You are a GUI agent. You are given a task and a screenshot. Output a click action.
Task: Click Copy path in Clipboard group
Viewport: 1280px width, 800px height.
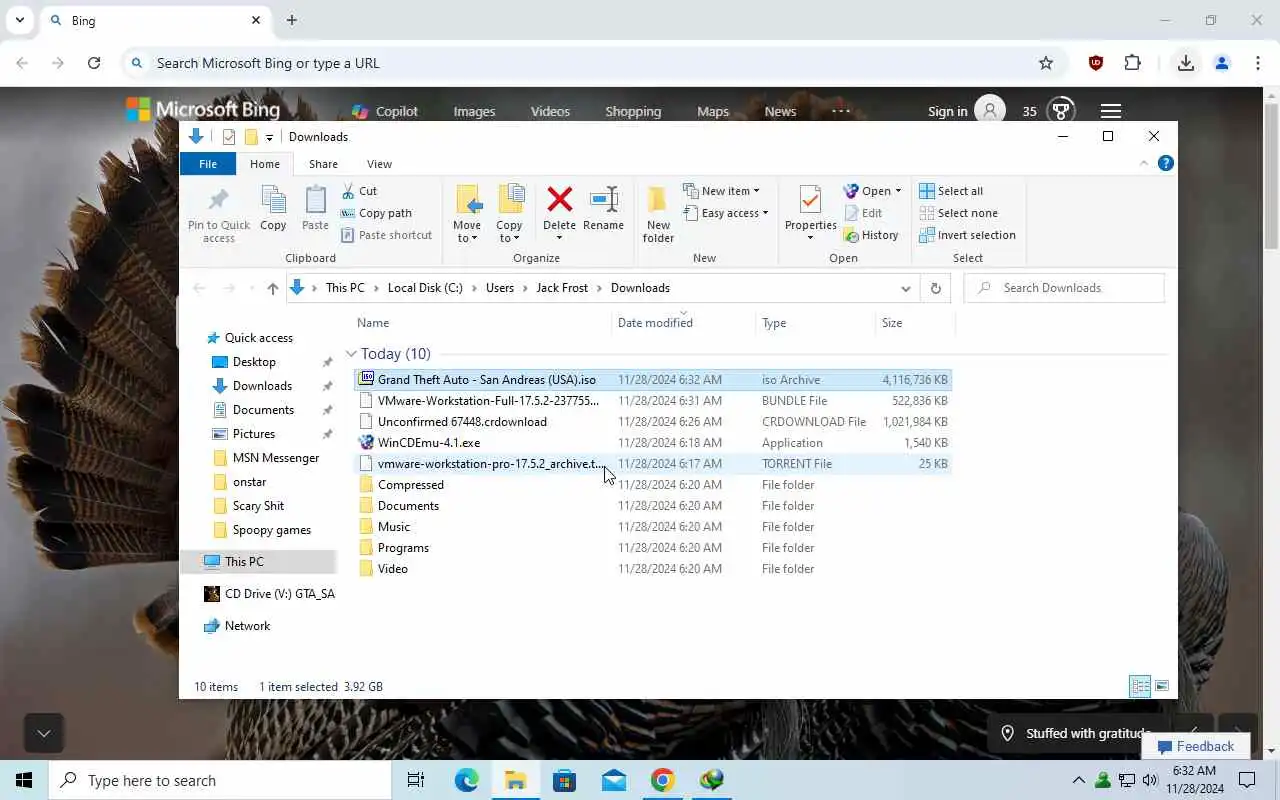(x=376, y=213)
